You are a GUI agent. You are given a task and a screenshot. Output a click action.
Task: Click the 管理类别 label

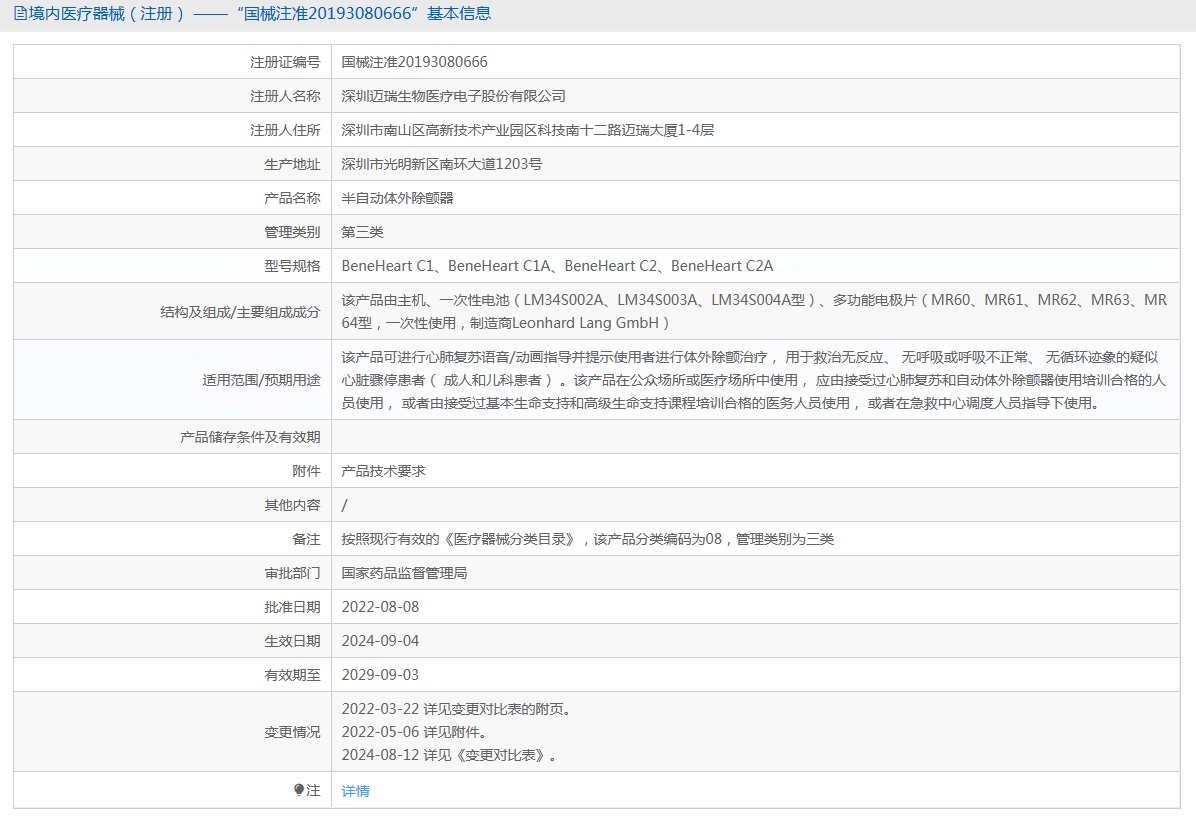pos(292,232)
